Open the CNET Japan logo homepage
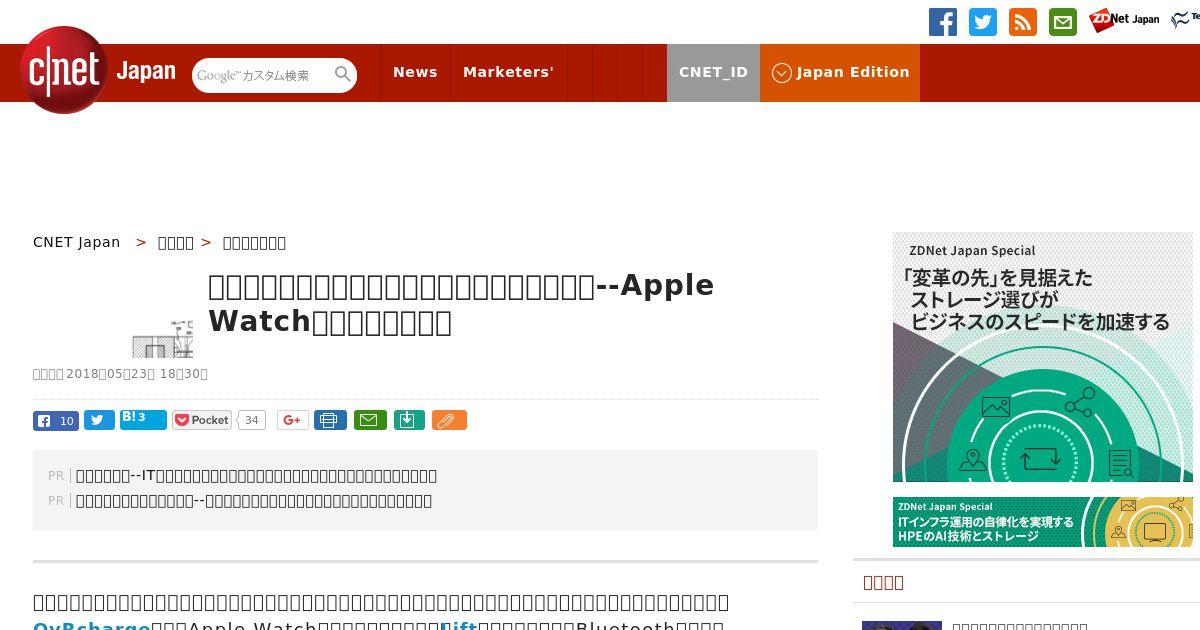This screenshot has height=630, width=1200. (98, 70)
